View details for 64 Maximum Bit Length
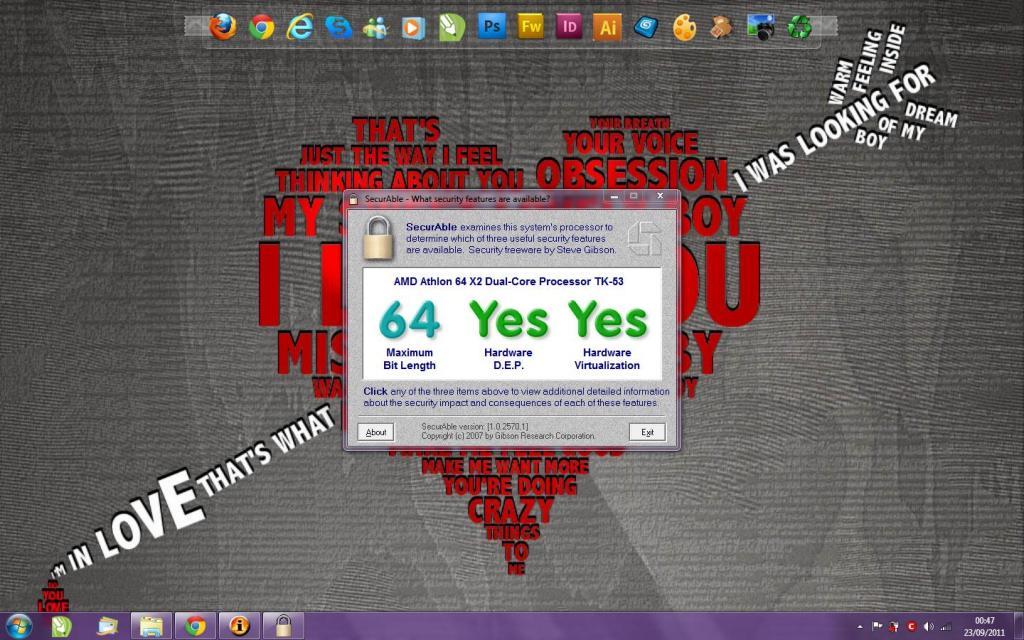Viewport: 1024px width, 640px height. pos(409,333)
